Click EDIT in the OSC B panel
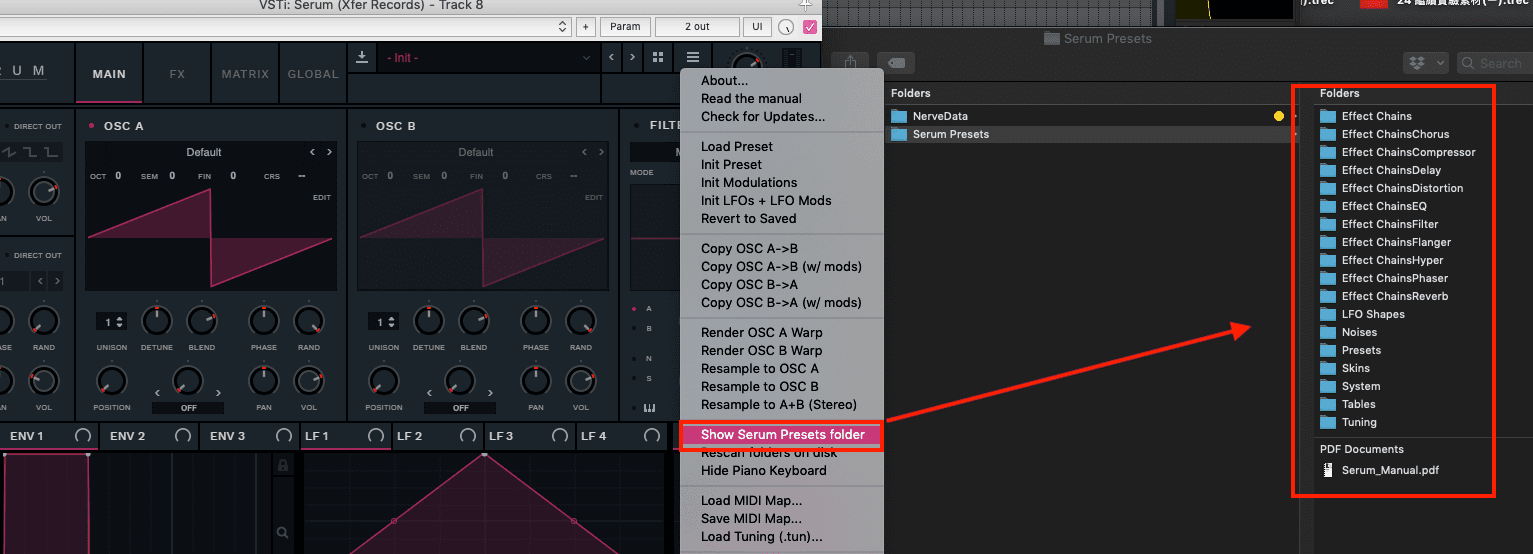Screen dimensions: 1533x554 [x=593, y=197]
